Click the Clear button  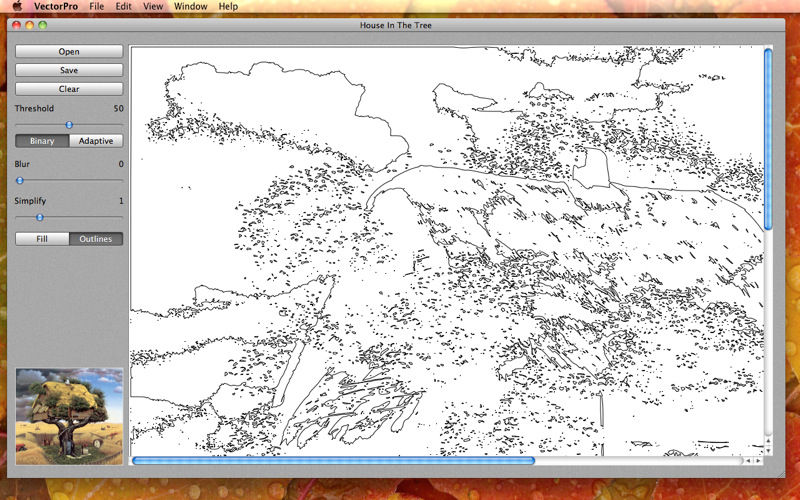click(69, 89)
